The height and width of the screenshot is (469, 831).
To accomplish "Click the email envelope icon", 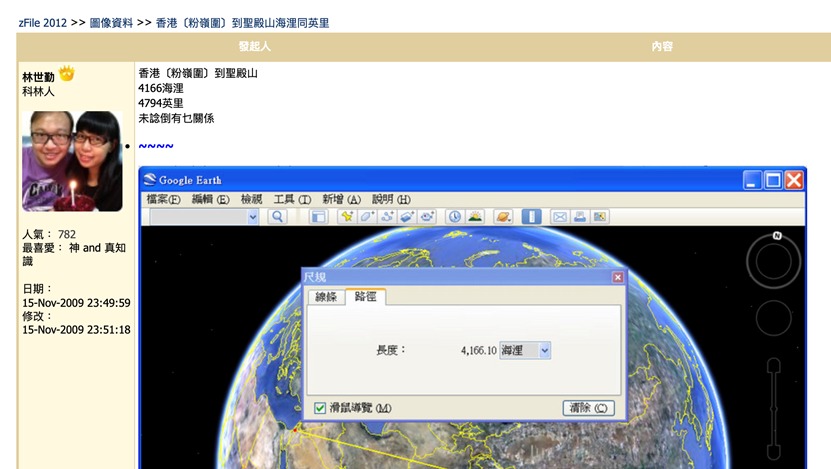I will point(560,216).
